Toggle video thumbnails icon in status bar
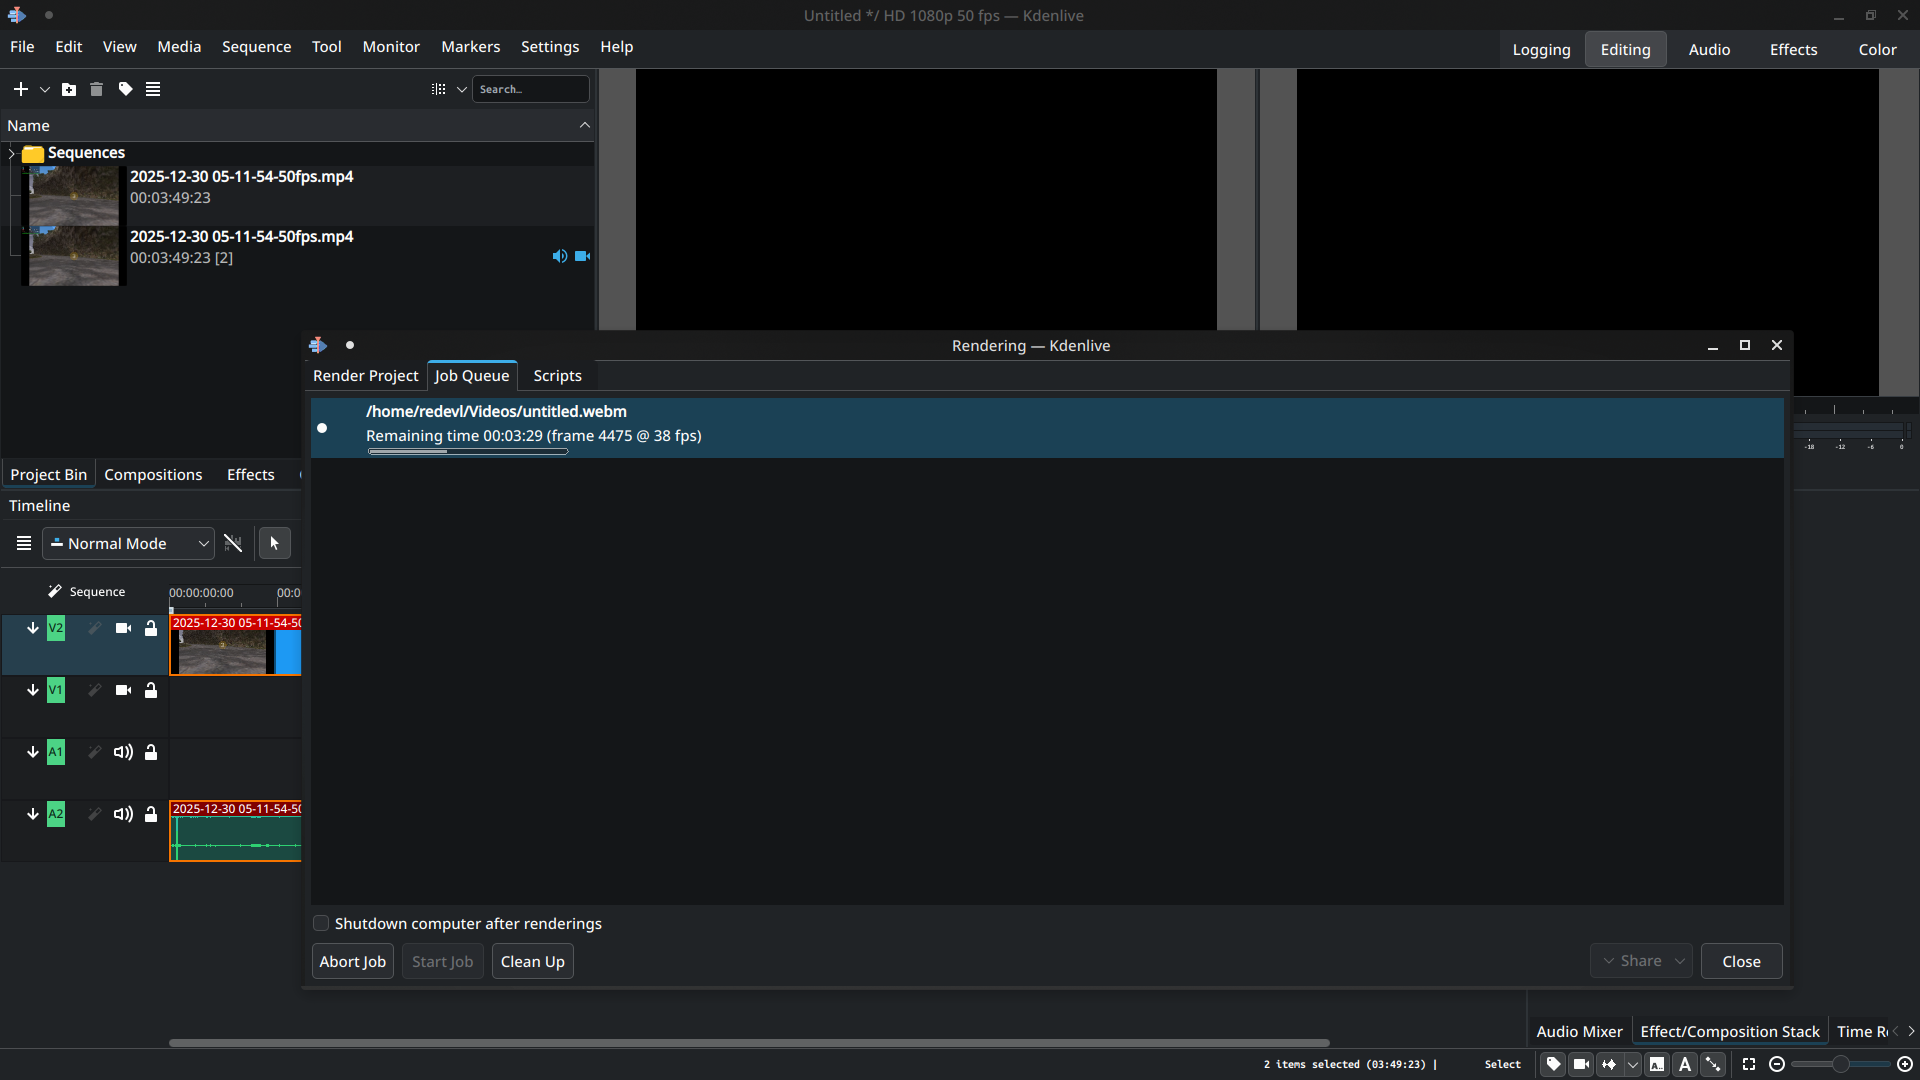 tap(1581, 1064)
